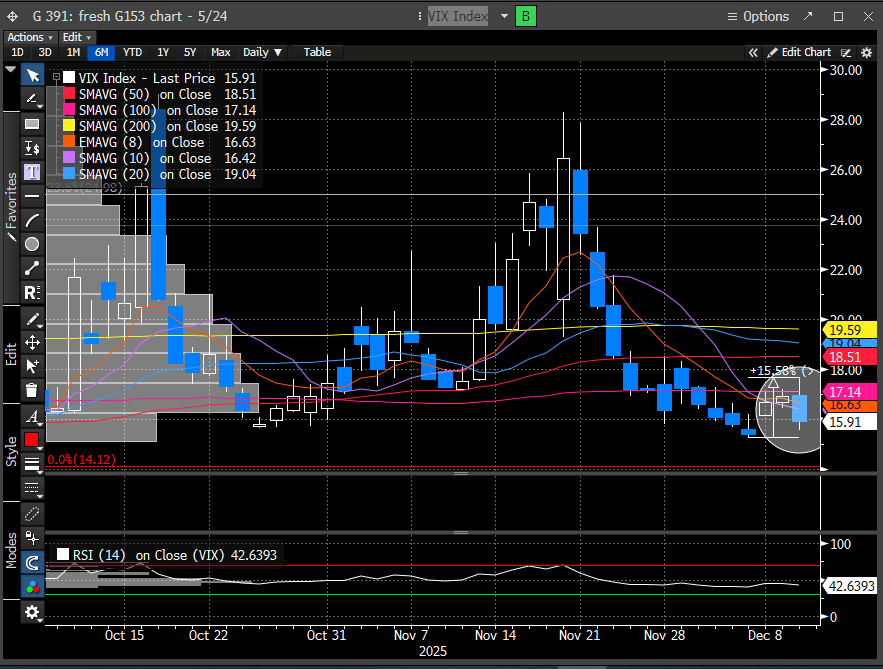Viewport: 883px width, 669px height.
Task: Open the Actions dropdown menu
Action: (x=27, y=37)
